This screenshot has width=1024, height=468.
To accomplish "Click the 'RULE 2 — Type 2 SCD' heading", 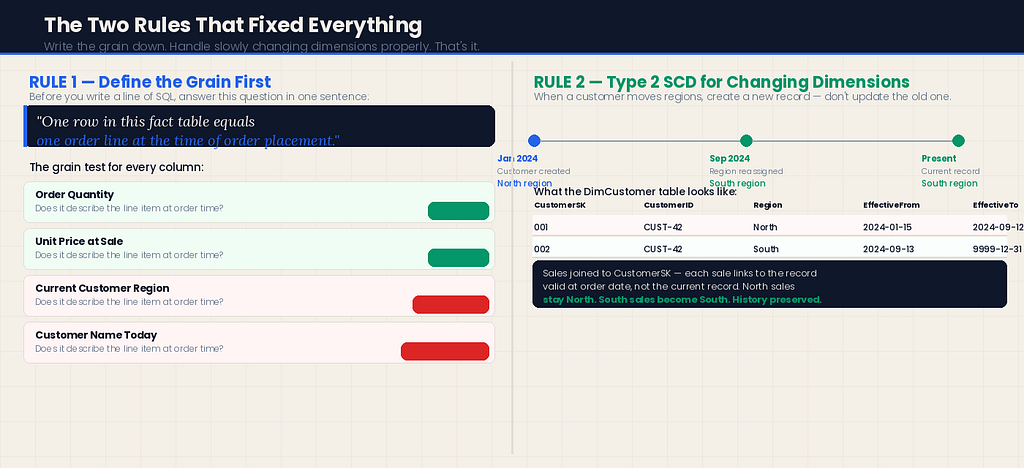I will (x=722, y=82).
